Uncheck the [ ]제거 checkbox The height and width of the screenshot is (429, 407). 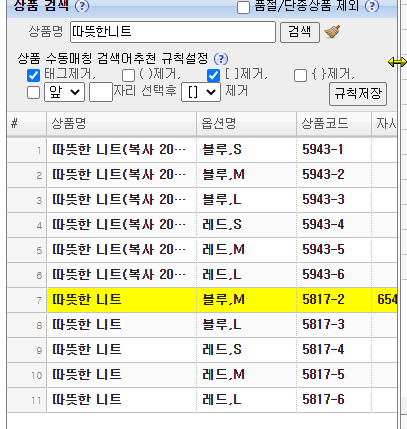[213, 76]
